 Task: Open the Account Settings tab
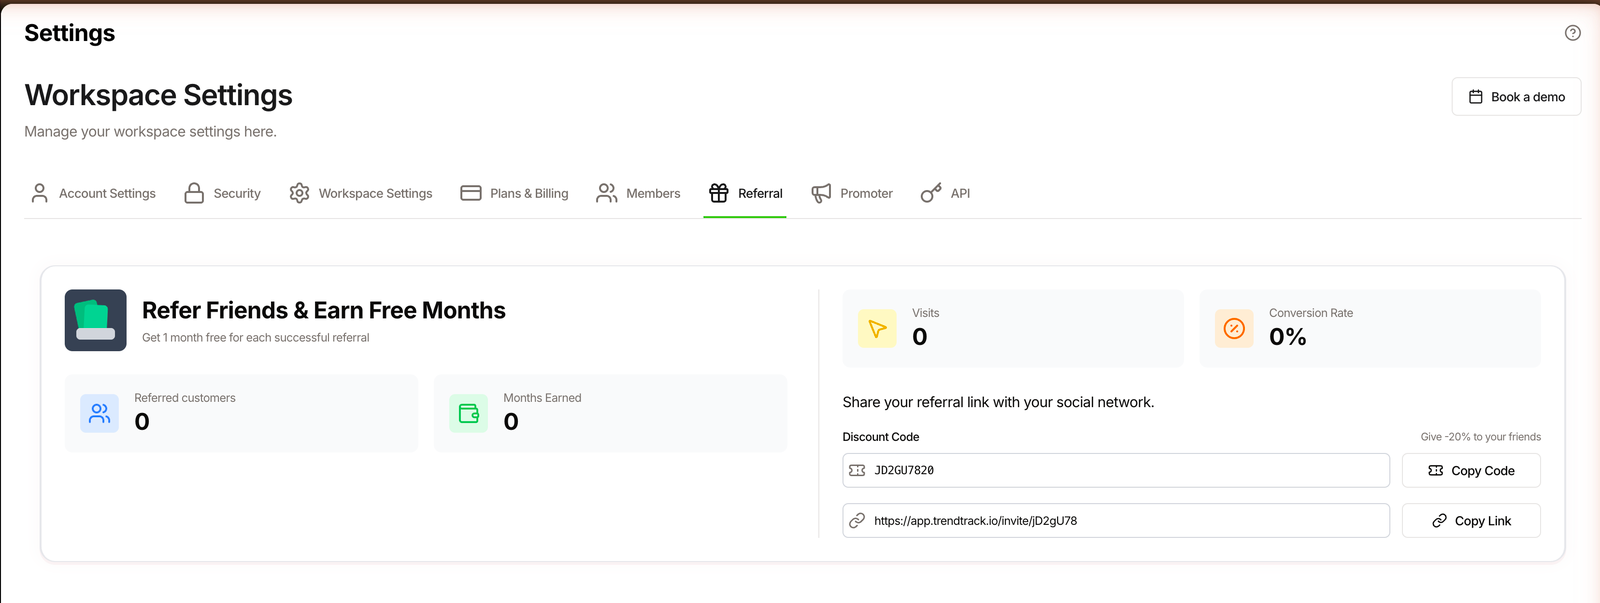coord(93,193)
